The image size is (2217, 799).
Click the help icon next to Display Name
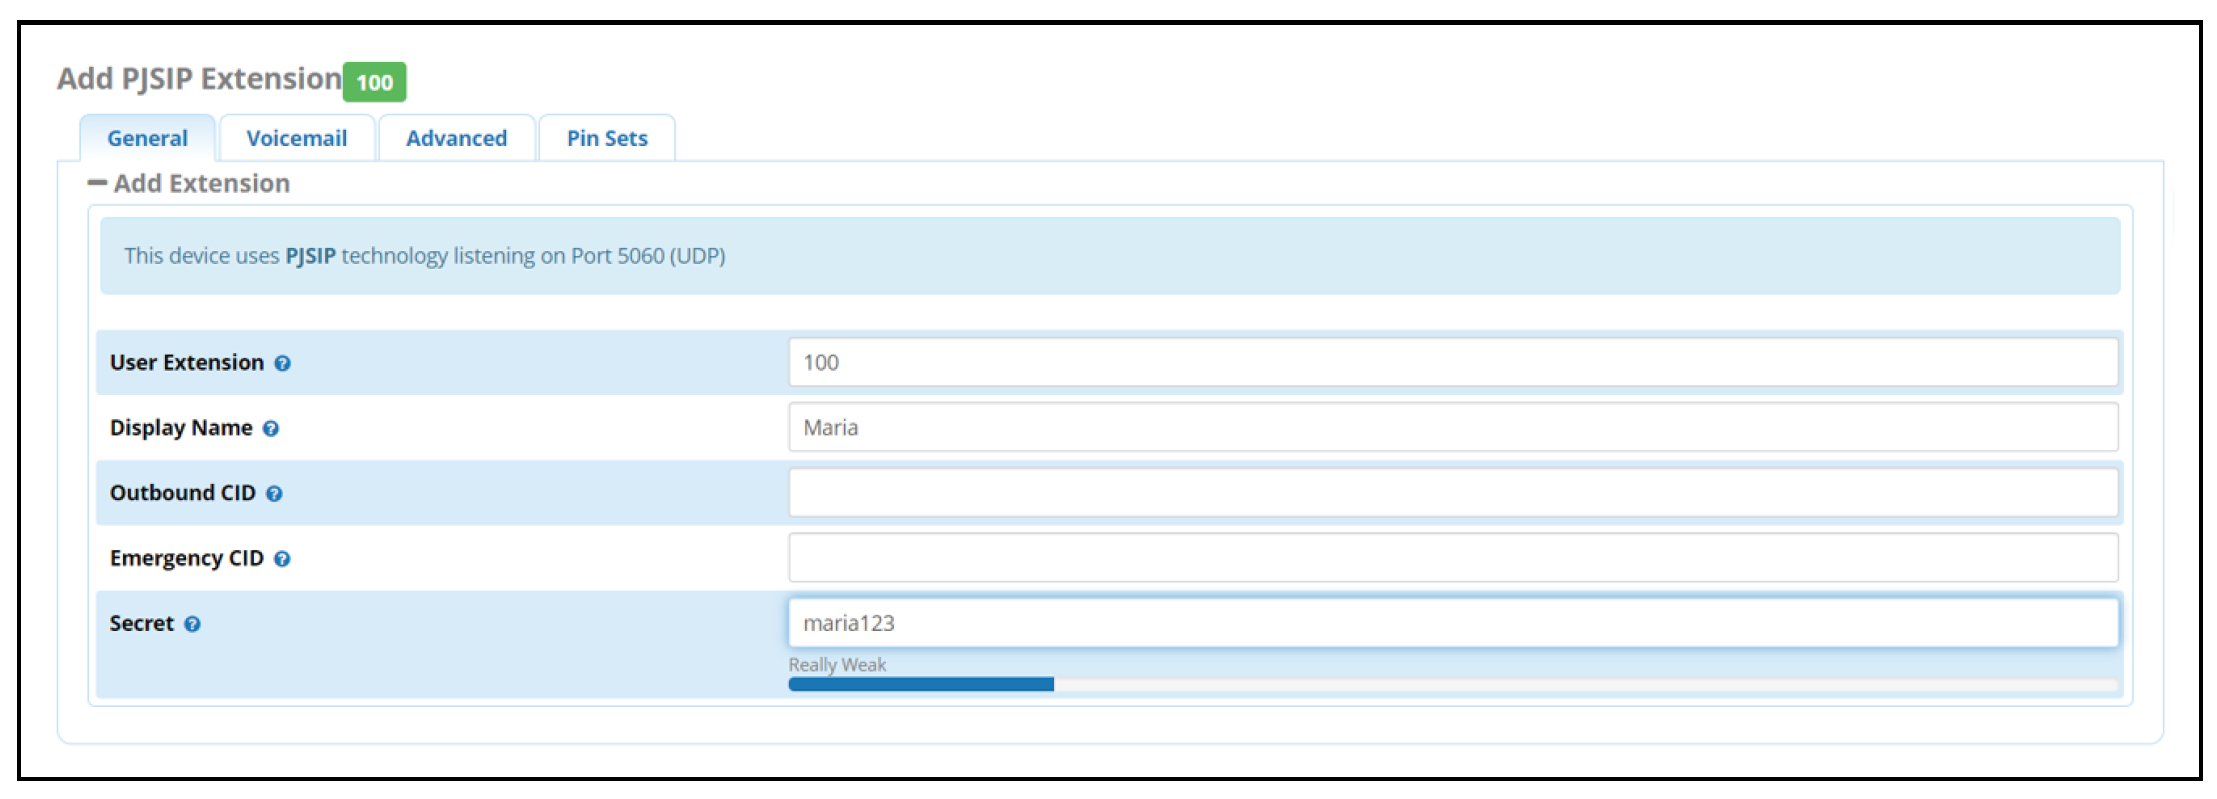[x=271, y=428]
